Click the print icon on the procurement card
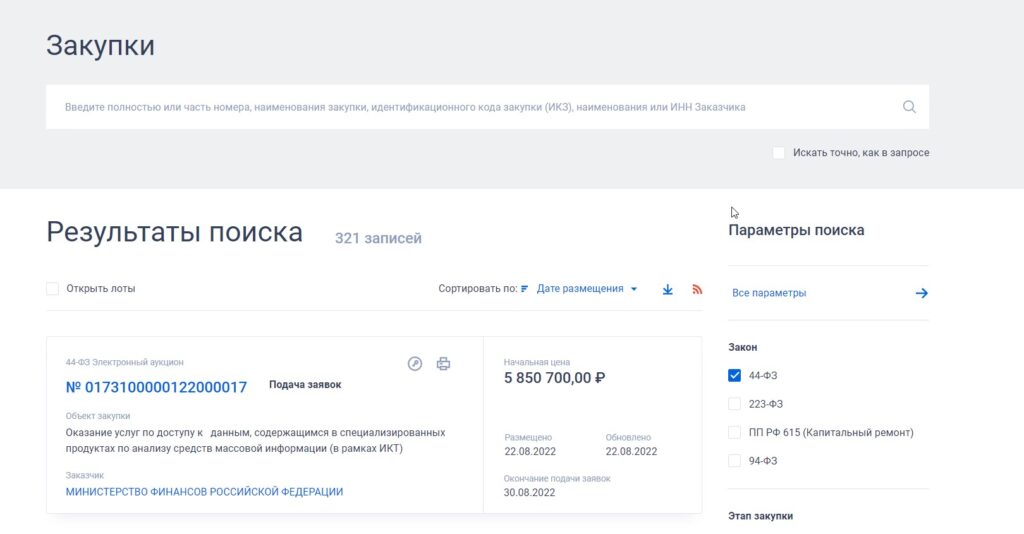Screen dimensions: 1024x534 (x=443, y=364)
